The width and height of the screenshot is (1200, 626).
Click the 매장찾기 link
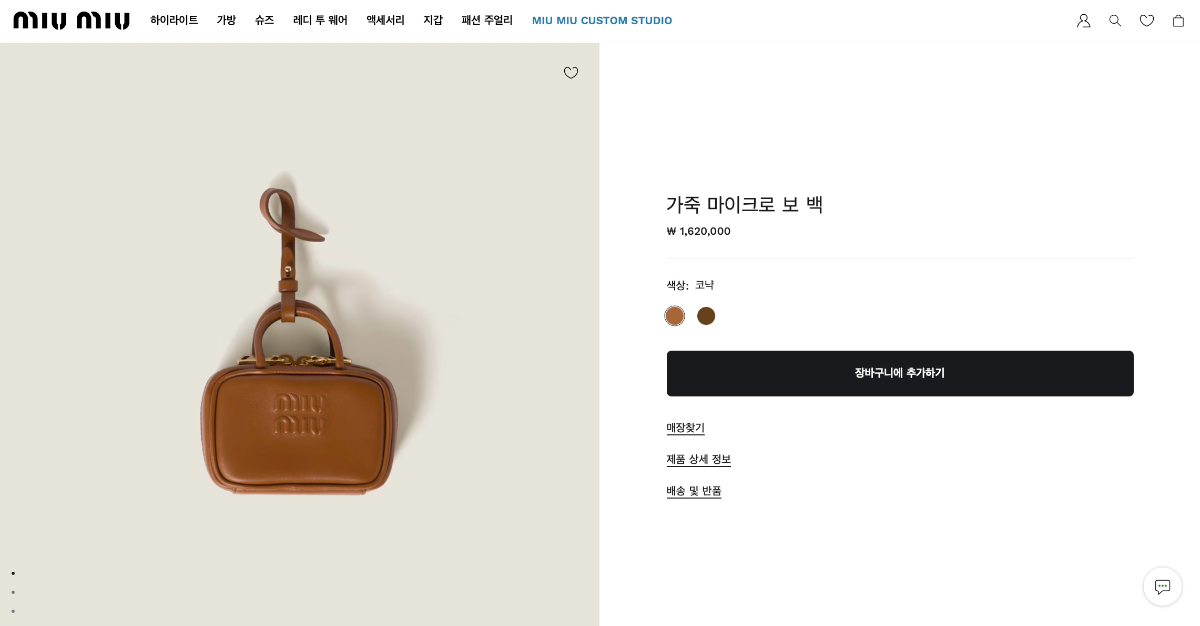tap(686, 428)
